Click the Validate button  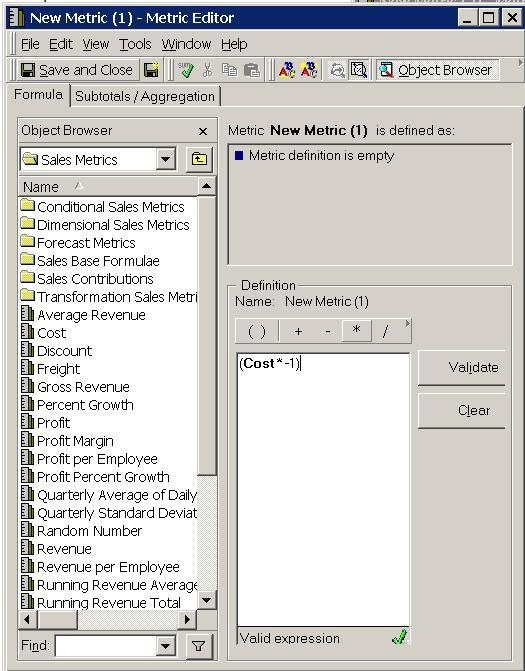tap(462, 368)
